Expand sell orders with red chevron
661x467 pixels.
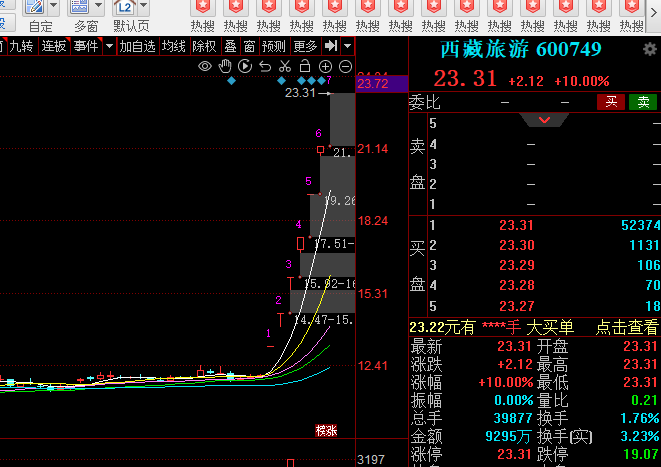[x=544, y=120]
